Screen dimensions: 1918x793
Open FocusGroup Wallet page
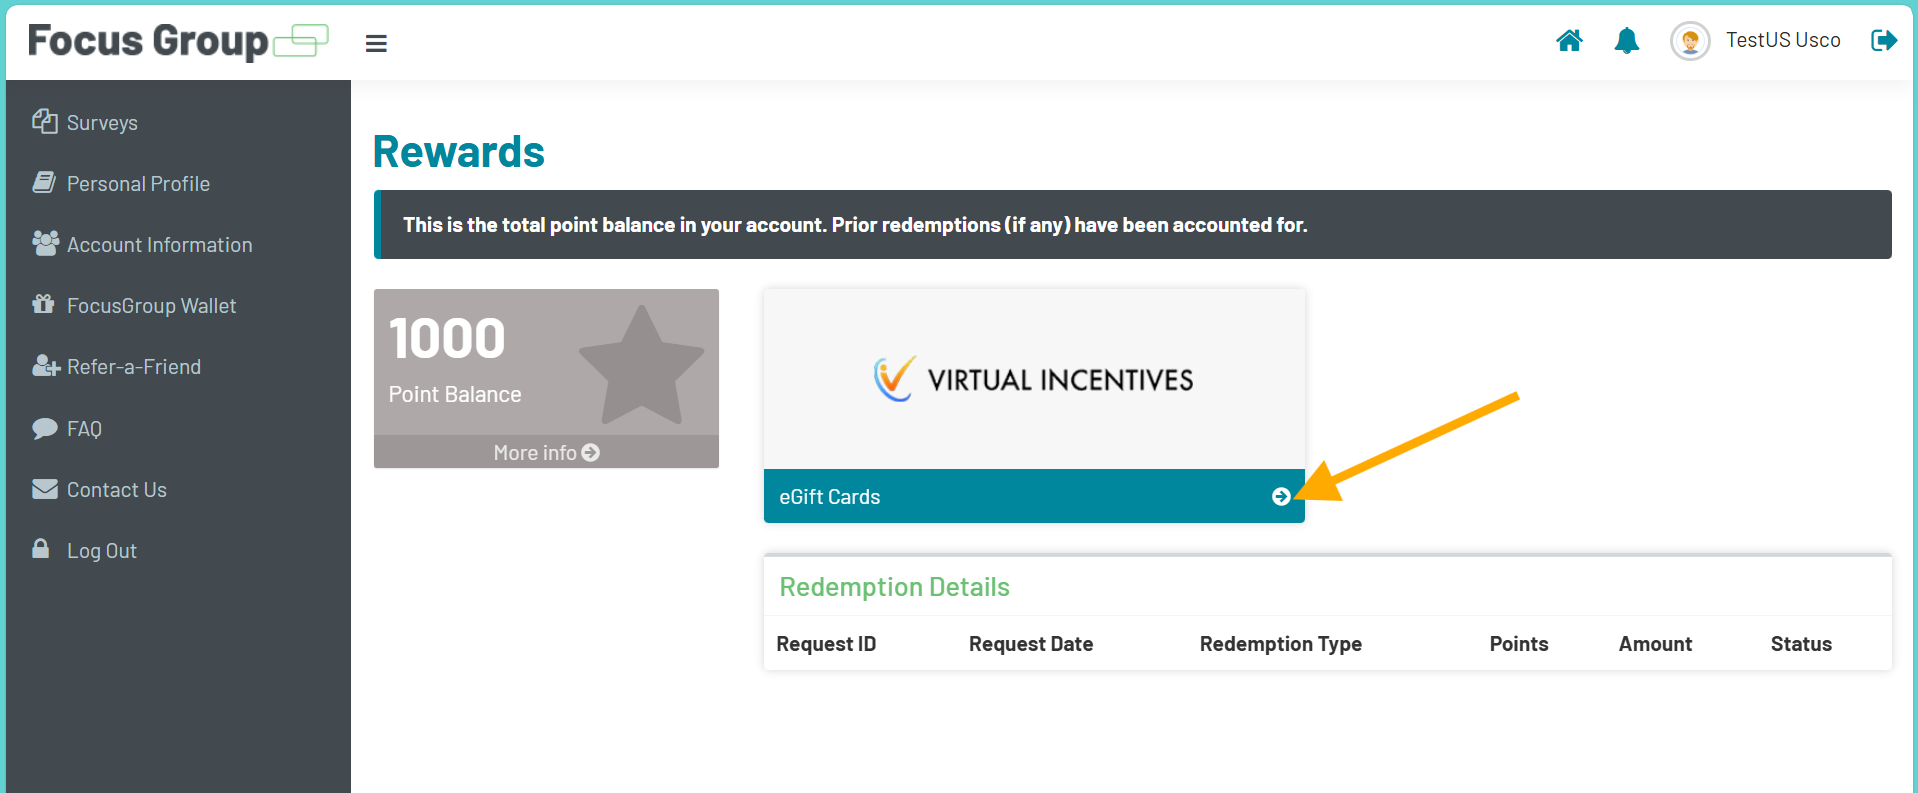coord(152,306)
